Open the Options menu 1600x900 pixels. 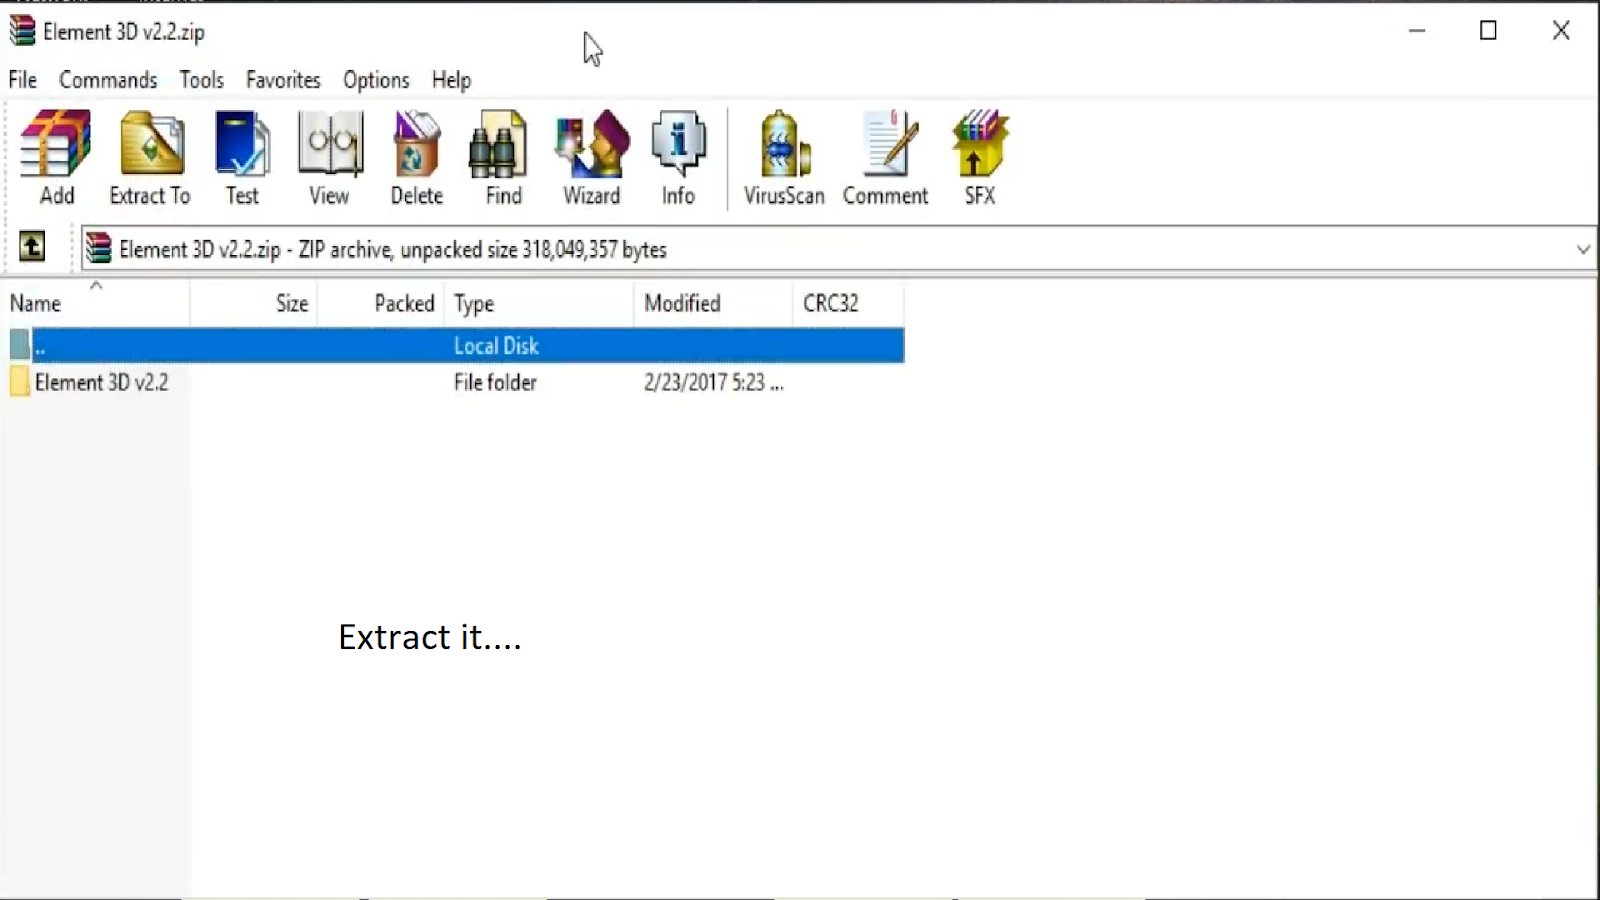(376, 80)
